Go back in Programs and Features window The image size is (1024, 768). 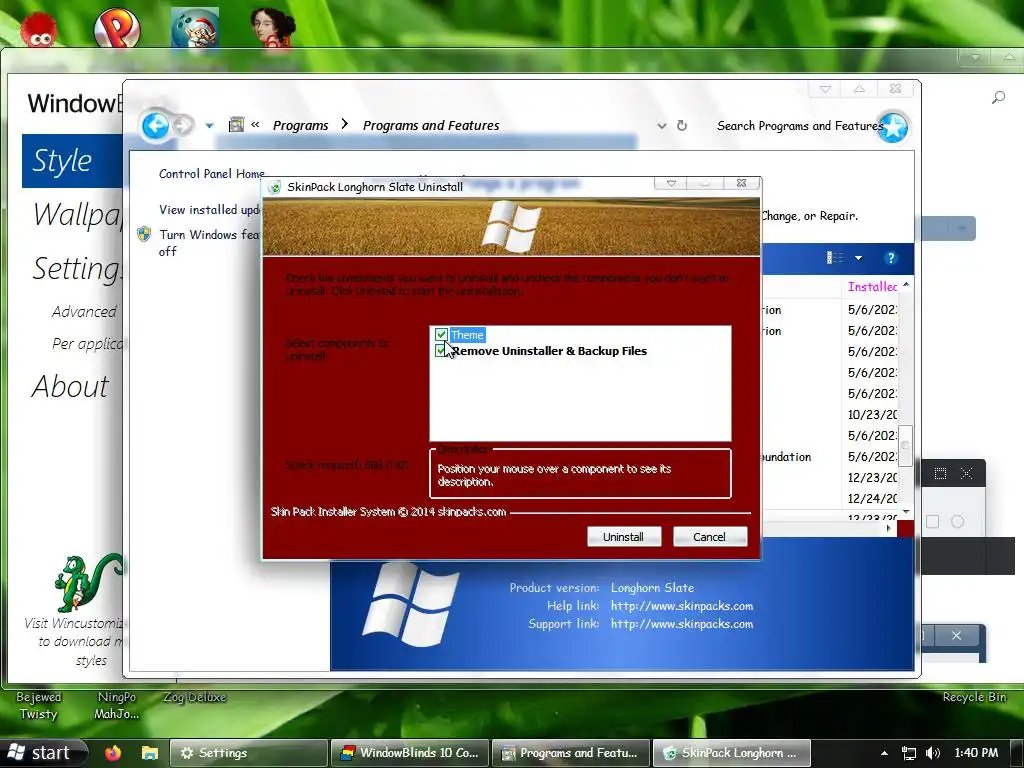pos(155,125)
